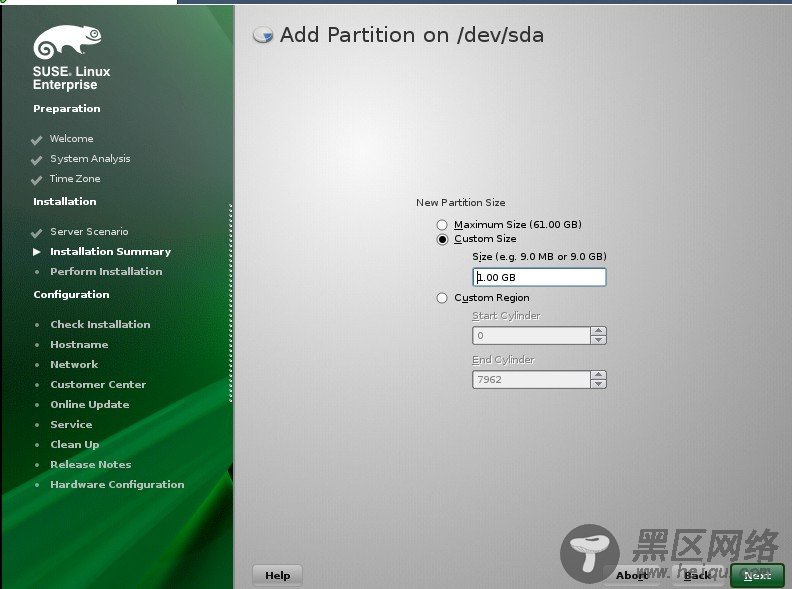Click the partition size input field

[539, 277]
